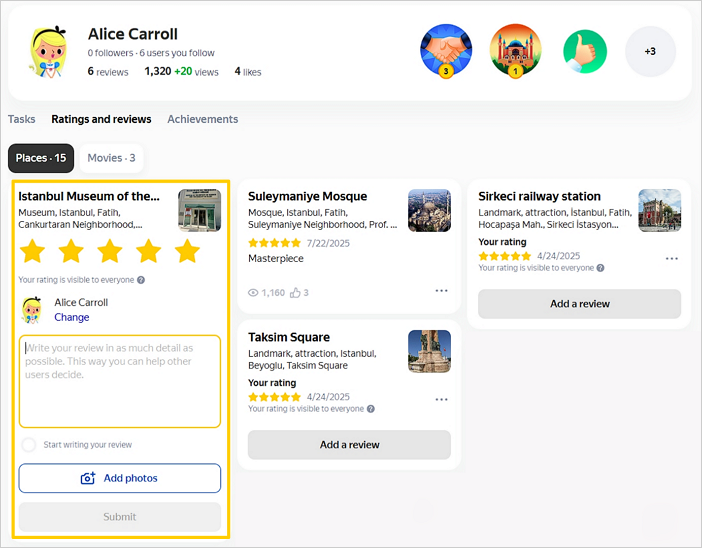Switch to the Tasks tab
The image size is (702, 548).
[22, 119]
